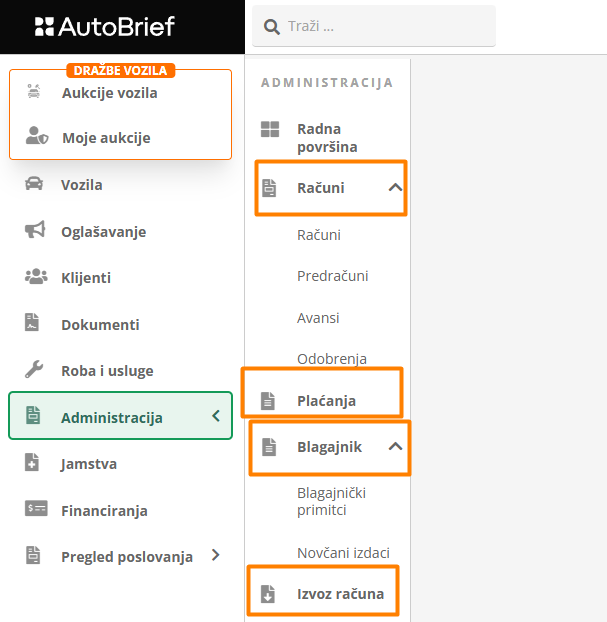Click the Radna površina grid icon
This screenshot has width=607, height=622.
[x=270, y=129]
